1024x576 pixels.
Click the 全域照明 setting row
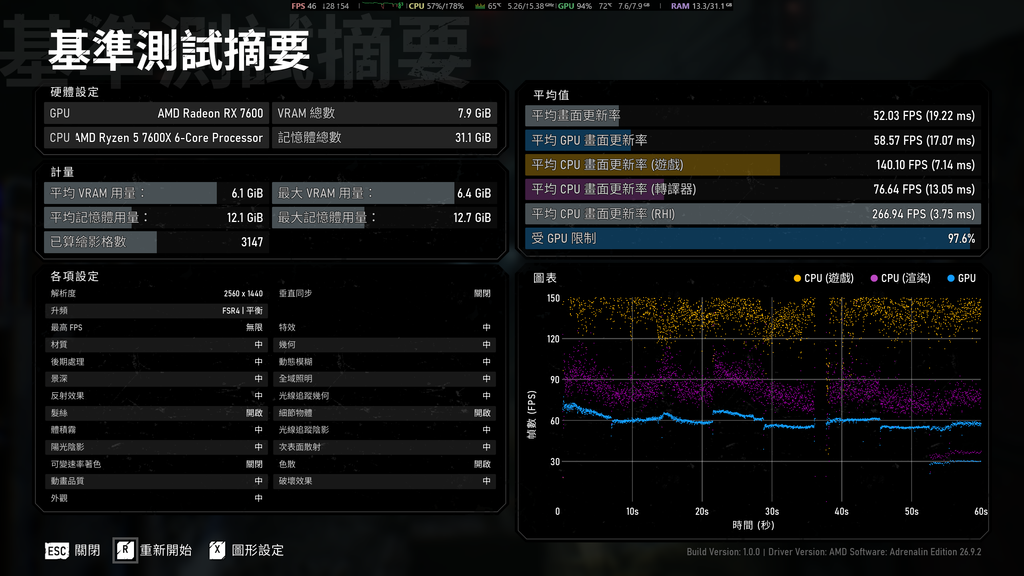pos(384,379)
